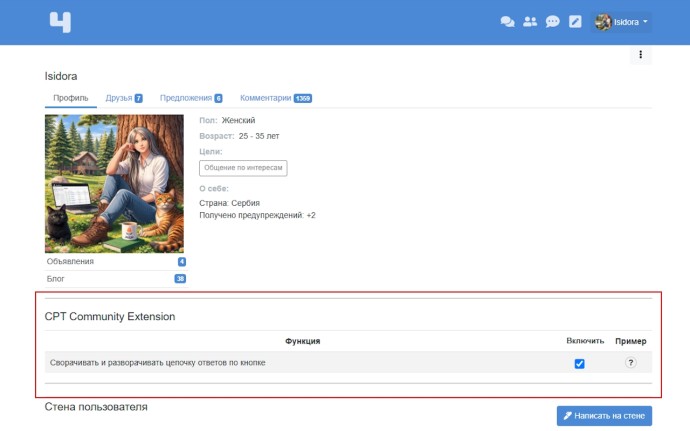Click the profile picture of Isidora
This screenshot has height=431, width=690.
[114, 184]
